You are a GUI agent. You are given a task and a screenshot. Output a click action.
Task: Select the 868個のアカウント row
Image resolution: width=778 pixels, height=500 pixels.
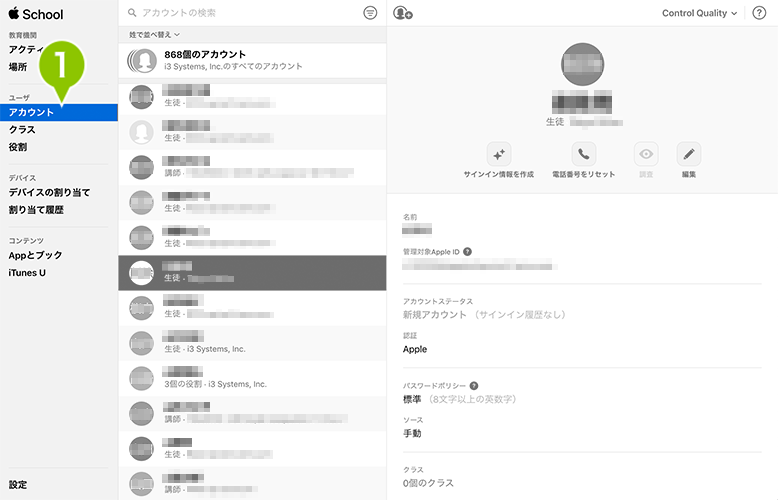pyautogui.click(x=252, y=61)
